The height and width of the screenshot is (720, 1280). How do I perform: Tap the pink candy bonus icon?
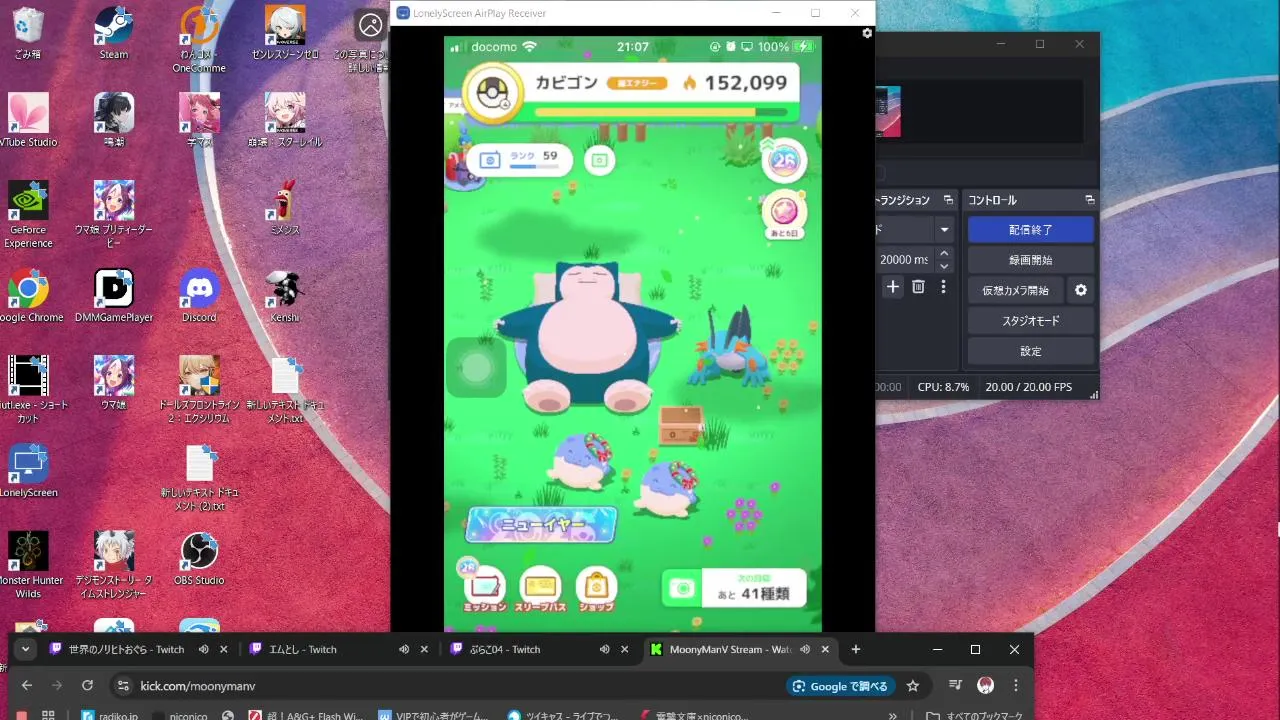click(785, 211)
